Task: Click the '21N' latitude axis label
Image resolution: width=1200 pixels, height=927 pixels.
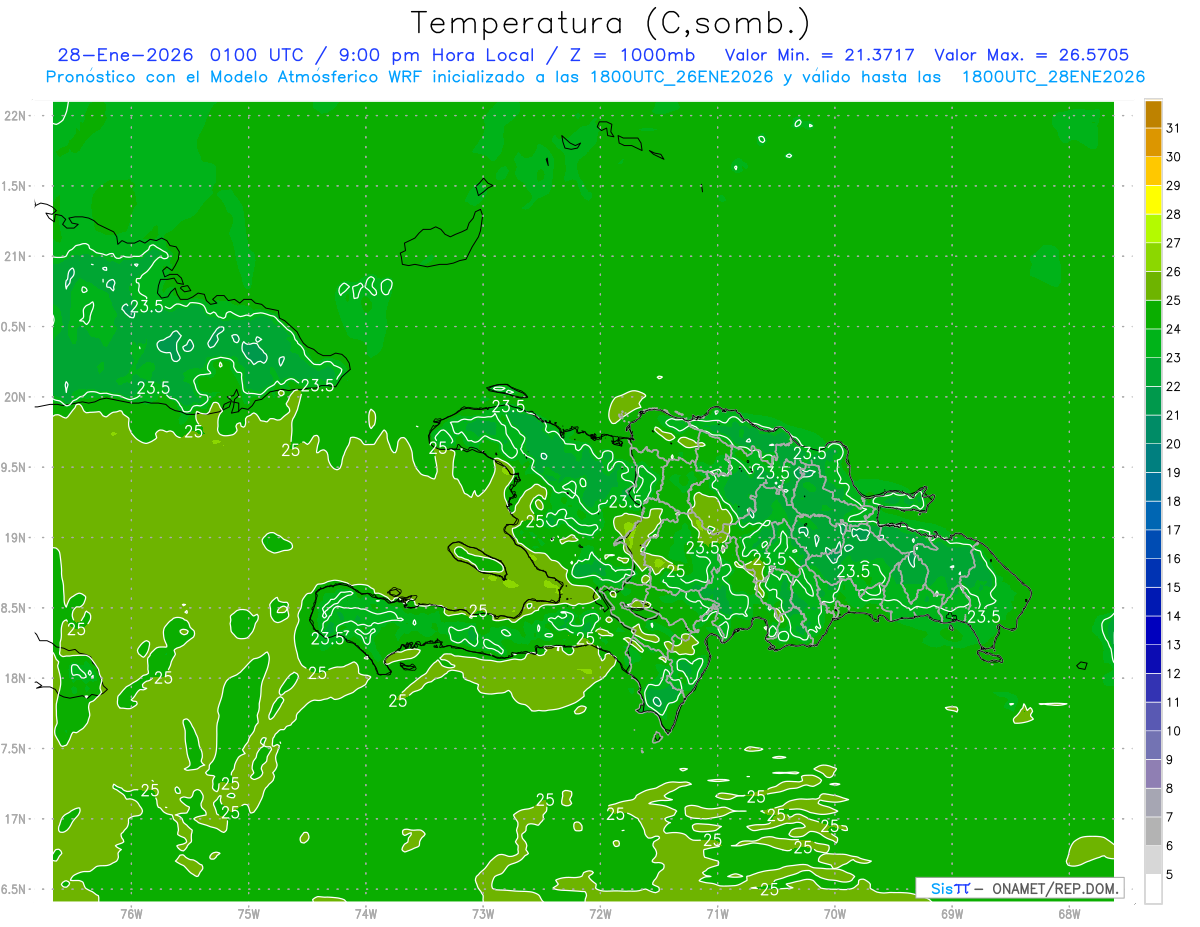Action: click(x=17, y=257)
